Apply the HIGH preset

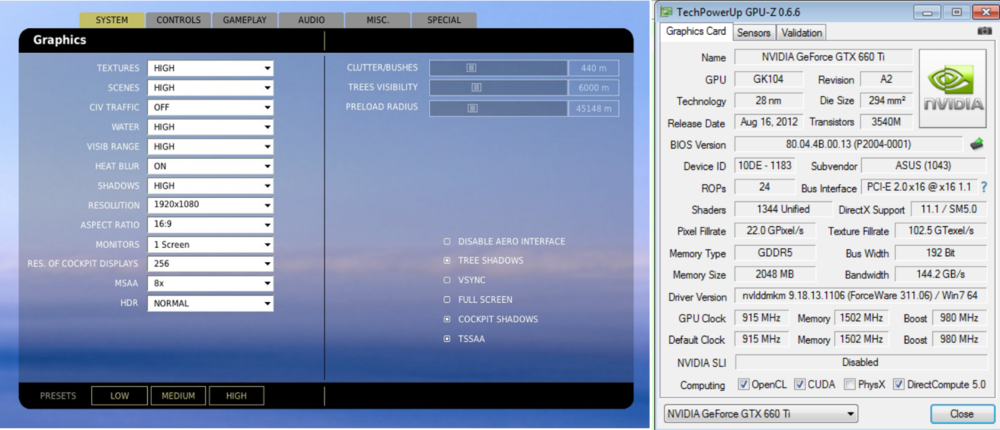[x=237, y=396]
